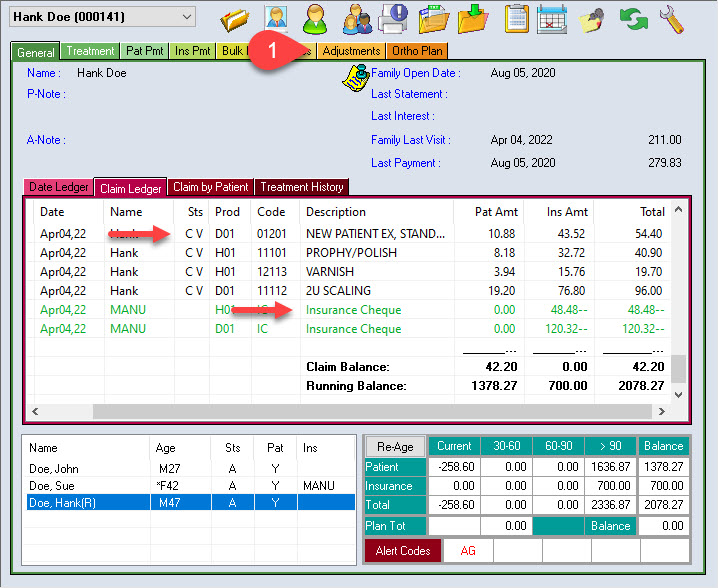Click the Pat Amt column header
This screenshot has height=588, width=718.
coord(489,212)
